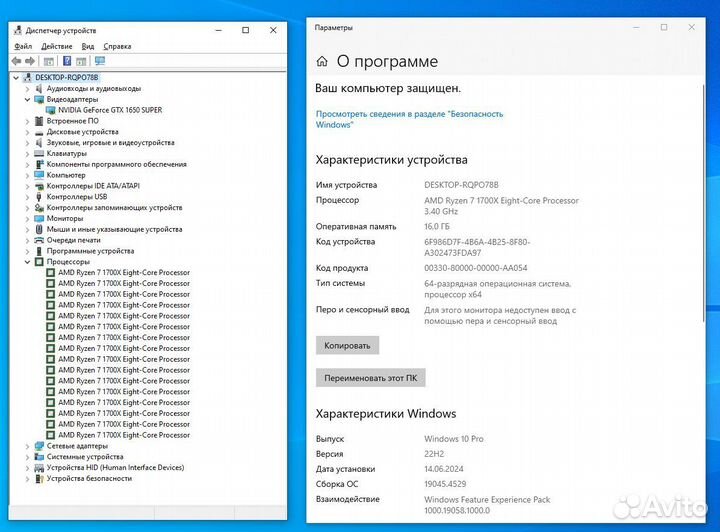The width and height of the screenshot is (720, 532).
Task: Click Переименовать этот ПК button
Action: [x=371, y=378]
